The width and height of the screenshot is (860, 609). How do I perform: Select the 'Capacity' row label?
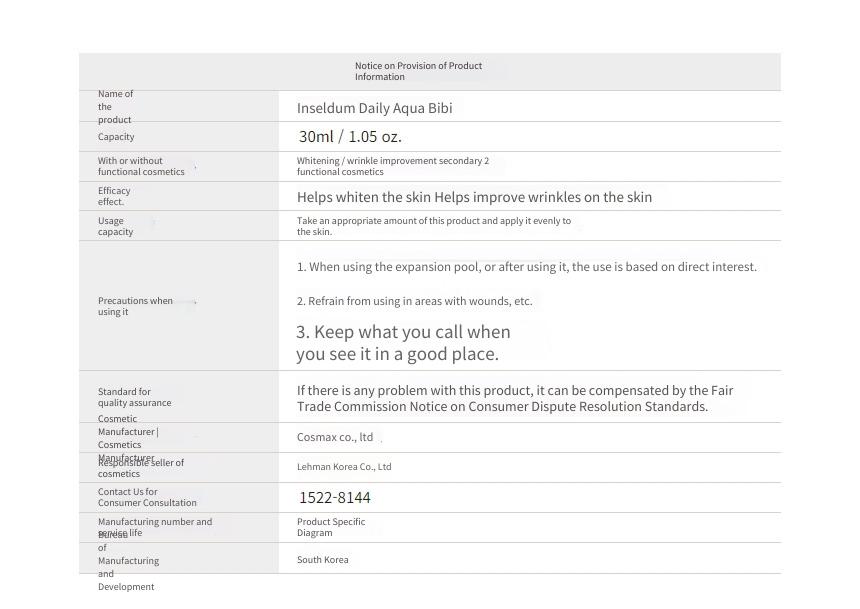pyautogui.click(x=116, y=137)
